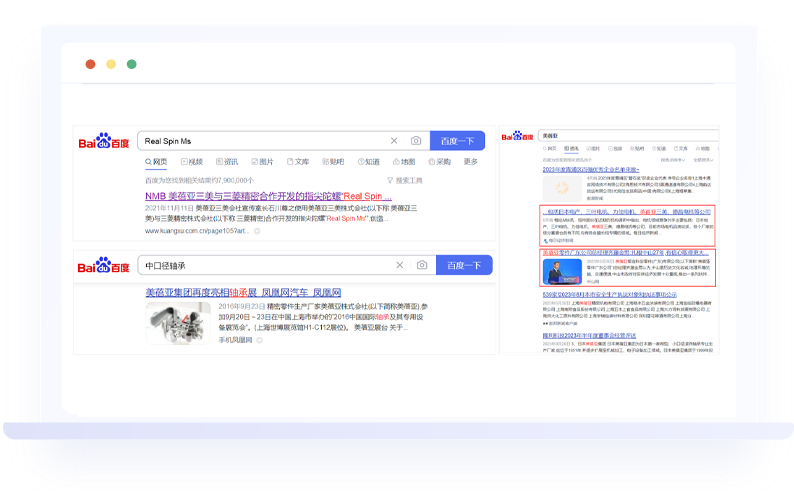Select the 网页 tab in right news panel

click(x=549, y=148)
